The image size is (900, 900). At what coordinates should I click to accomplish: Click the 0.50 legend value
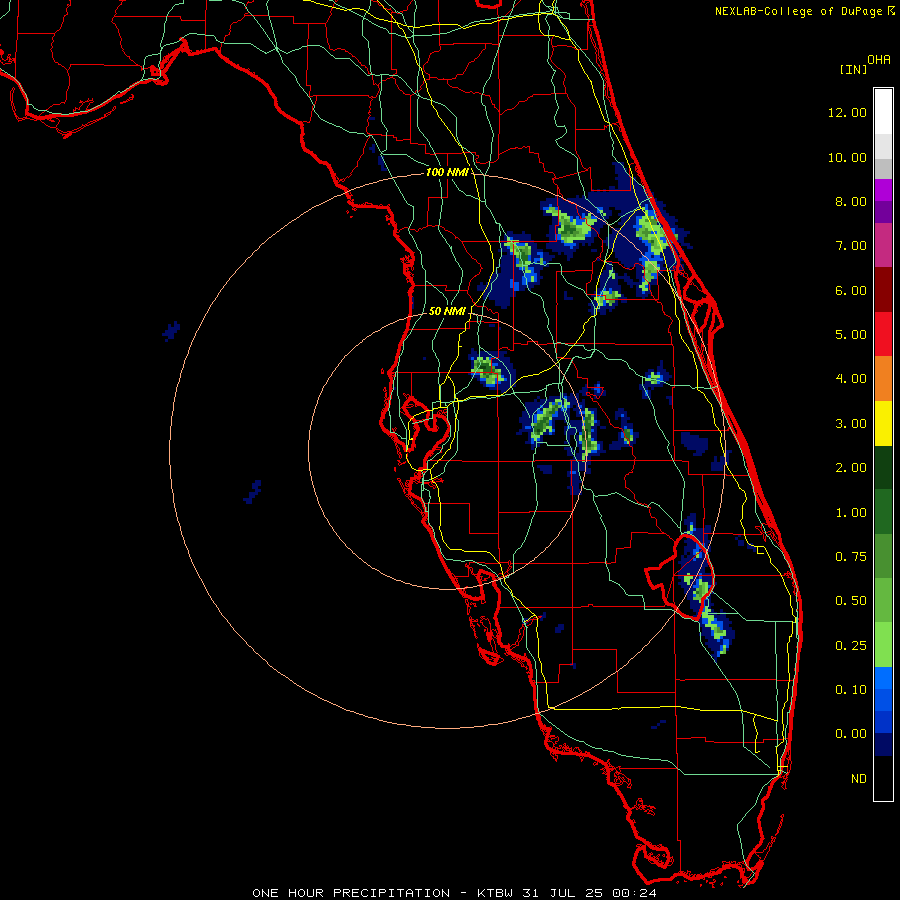coord(851,601)
